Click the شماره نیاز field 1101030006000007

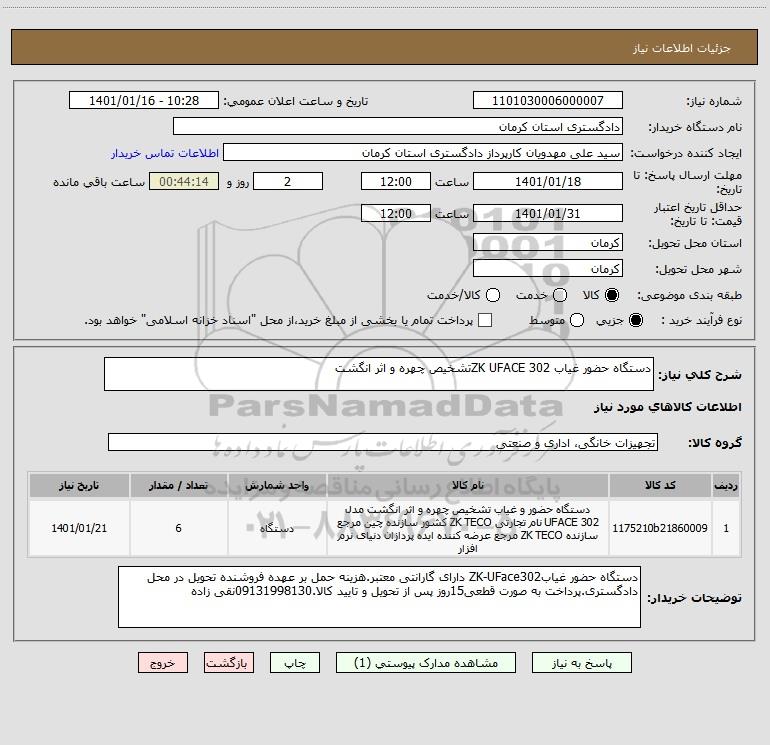tap(548, 100)
